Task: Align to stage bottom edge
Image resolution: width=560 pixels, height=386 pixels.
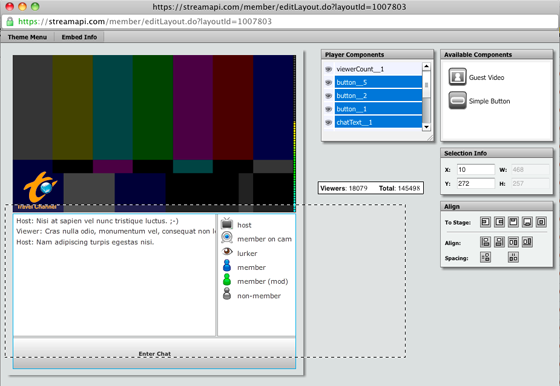Action: tap(528, 222)
